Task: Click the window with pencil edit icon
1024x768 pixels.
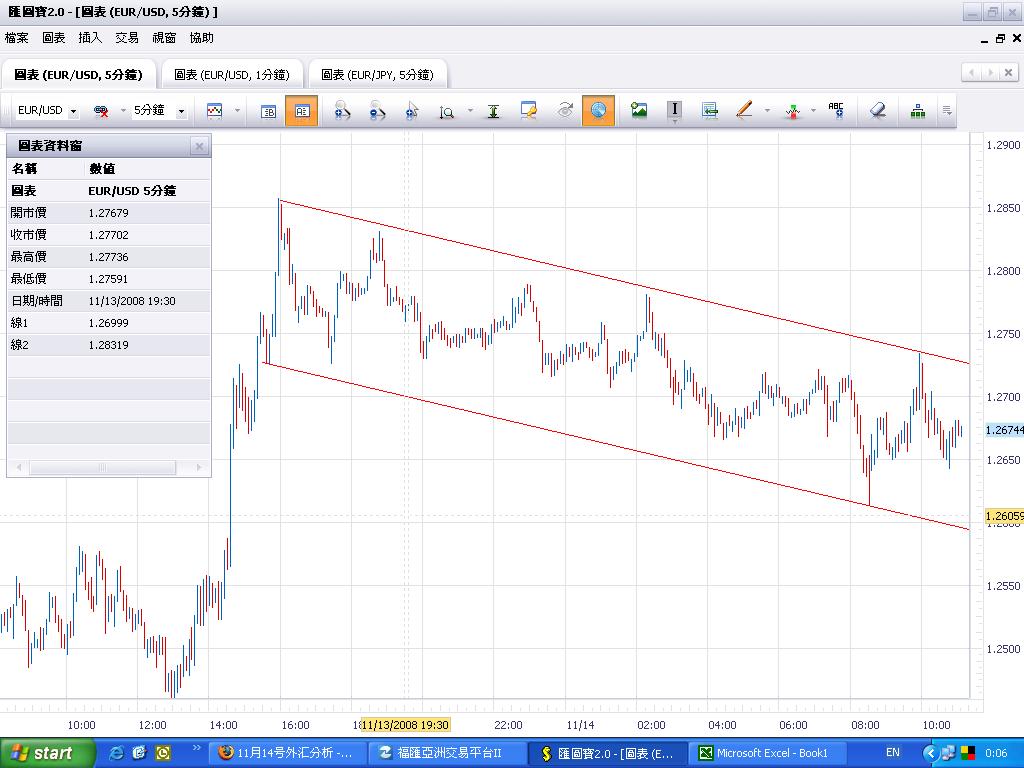Action: coord(528,111)
